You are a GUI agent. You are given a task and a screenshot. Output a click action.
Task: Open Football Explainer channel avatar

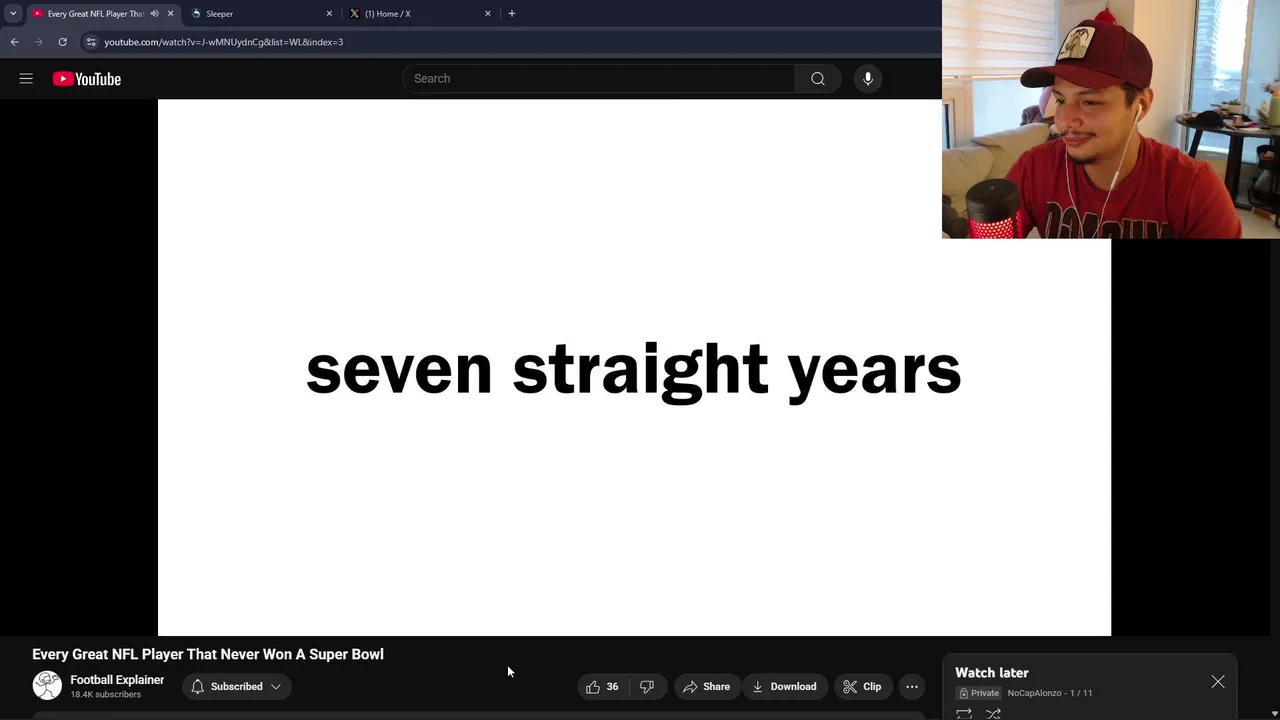(x=47, y=685)
